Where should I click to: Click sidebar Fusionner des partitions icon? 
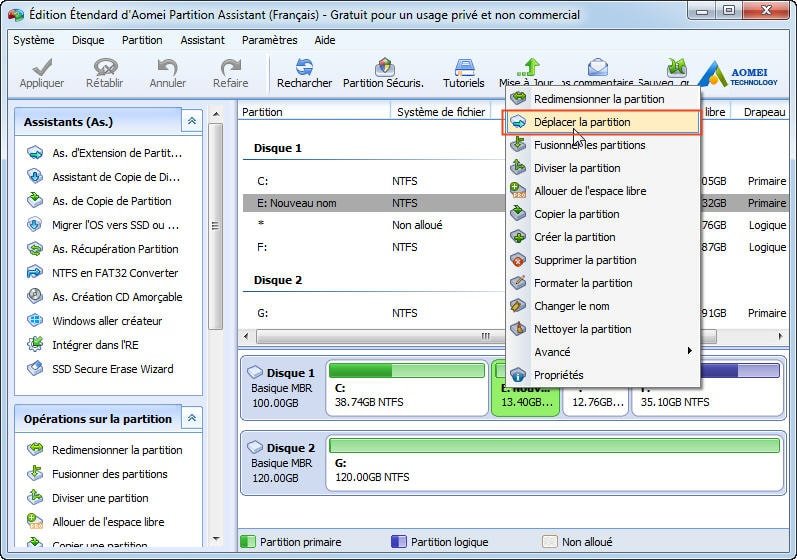[x=35, y=474]
